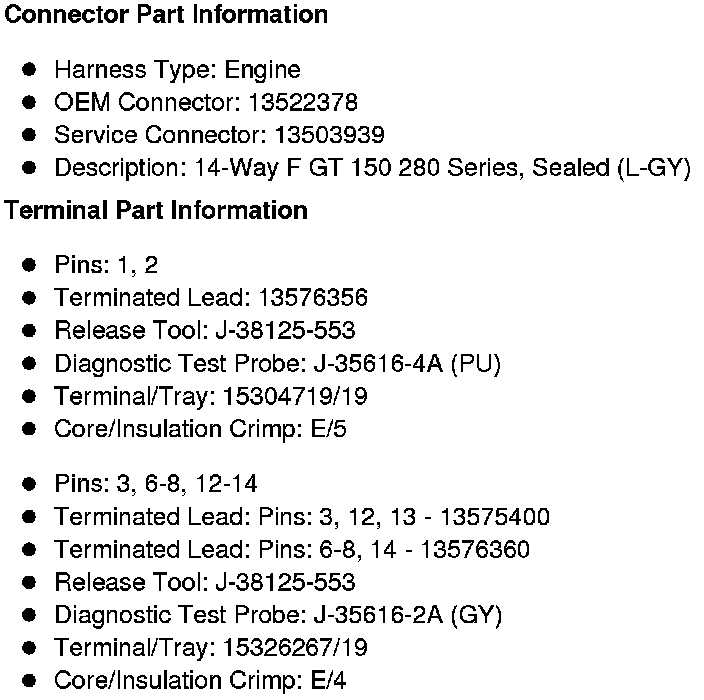This screenshot has height=700, width=704.
Task: Click the second Release Tool J-38125-553 line
Action: tap(205, 583)
